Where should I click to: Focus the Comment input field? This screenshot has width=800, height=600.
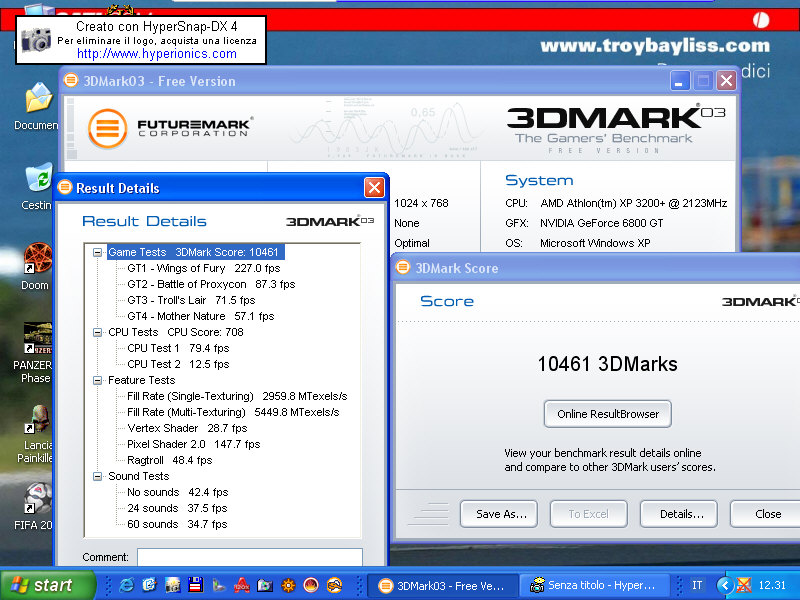tap(249, 557)
